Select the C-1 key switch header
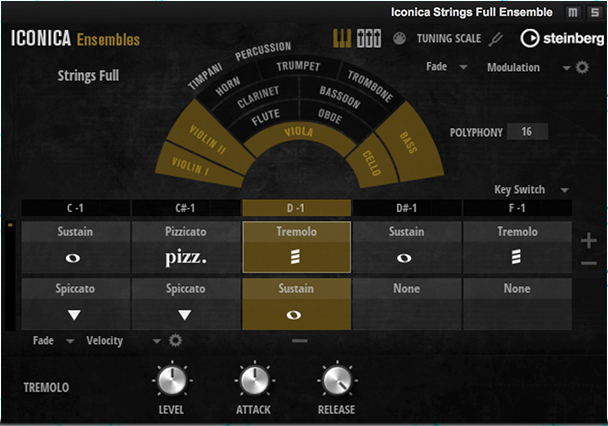Image resolution: width=608 pixels, height=426 pixels. click(x=76, y=208)
